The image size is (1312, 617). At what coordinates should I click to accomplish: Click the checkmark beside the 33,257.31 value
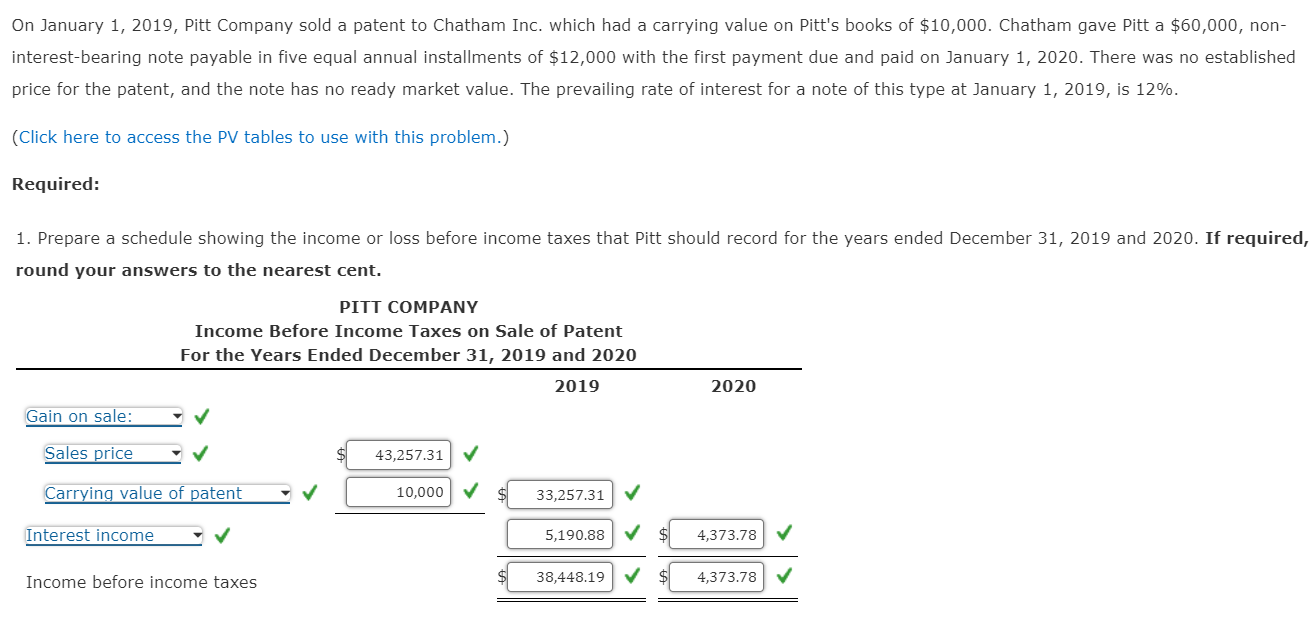(x=631, y=492)
